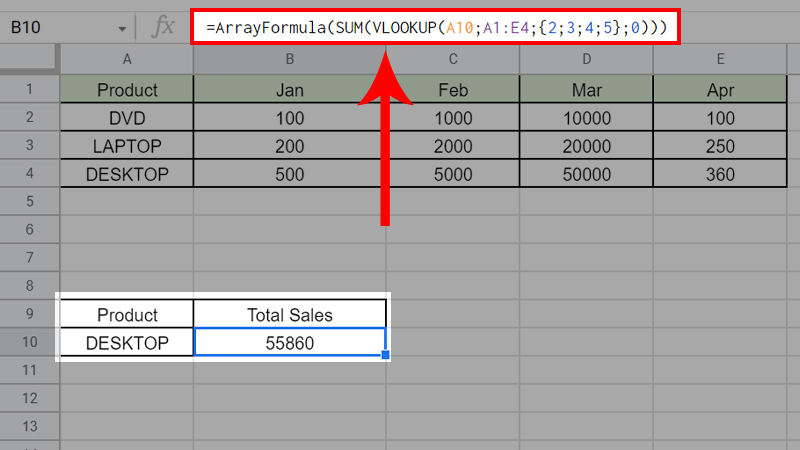Click the LAPTOP product cell

(127, 146)
